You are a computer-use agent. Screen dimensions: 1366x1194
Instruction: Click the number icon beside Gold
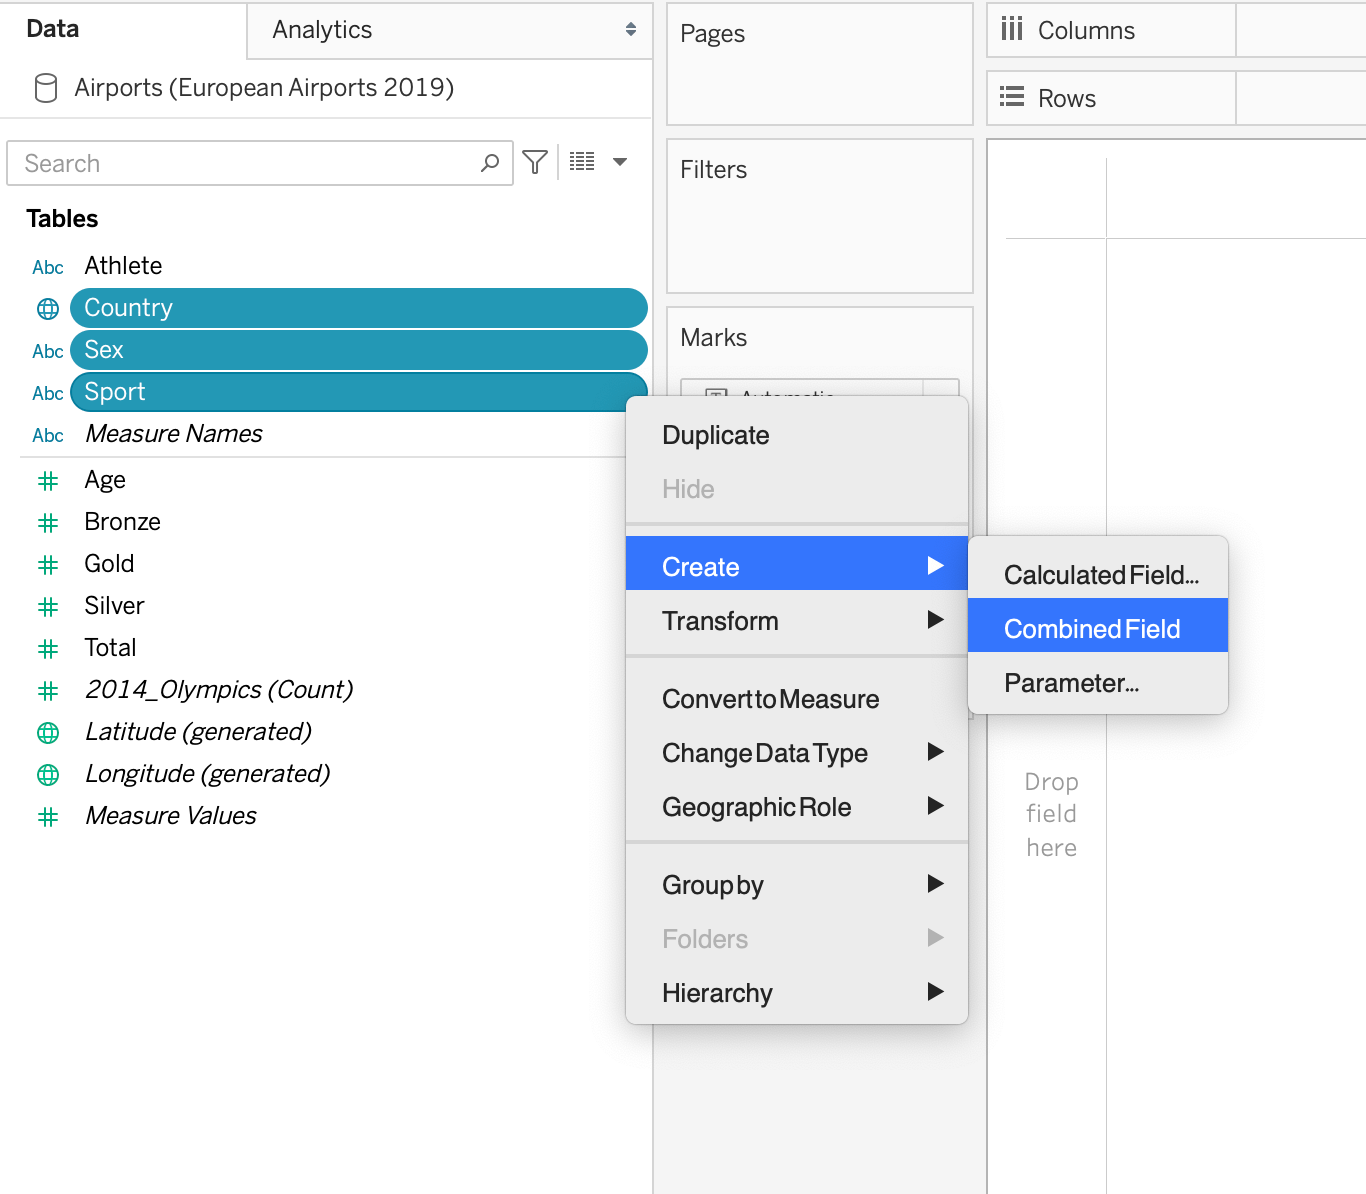tap(48, 565)
